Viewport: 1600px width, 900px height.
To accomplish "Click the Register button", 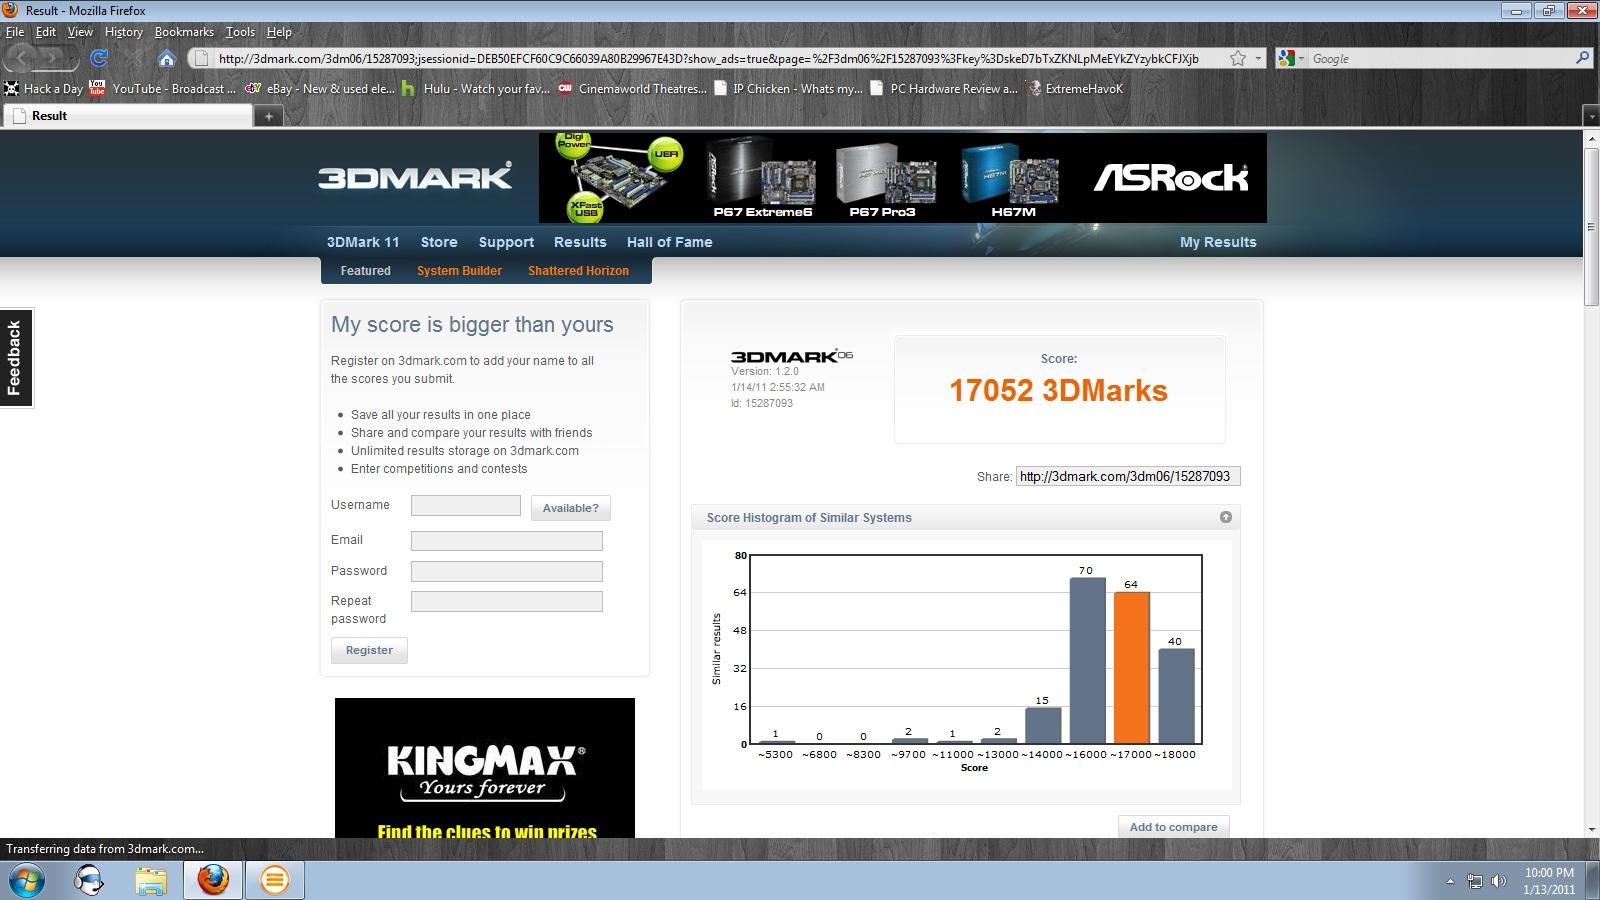I will [369, 650].
